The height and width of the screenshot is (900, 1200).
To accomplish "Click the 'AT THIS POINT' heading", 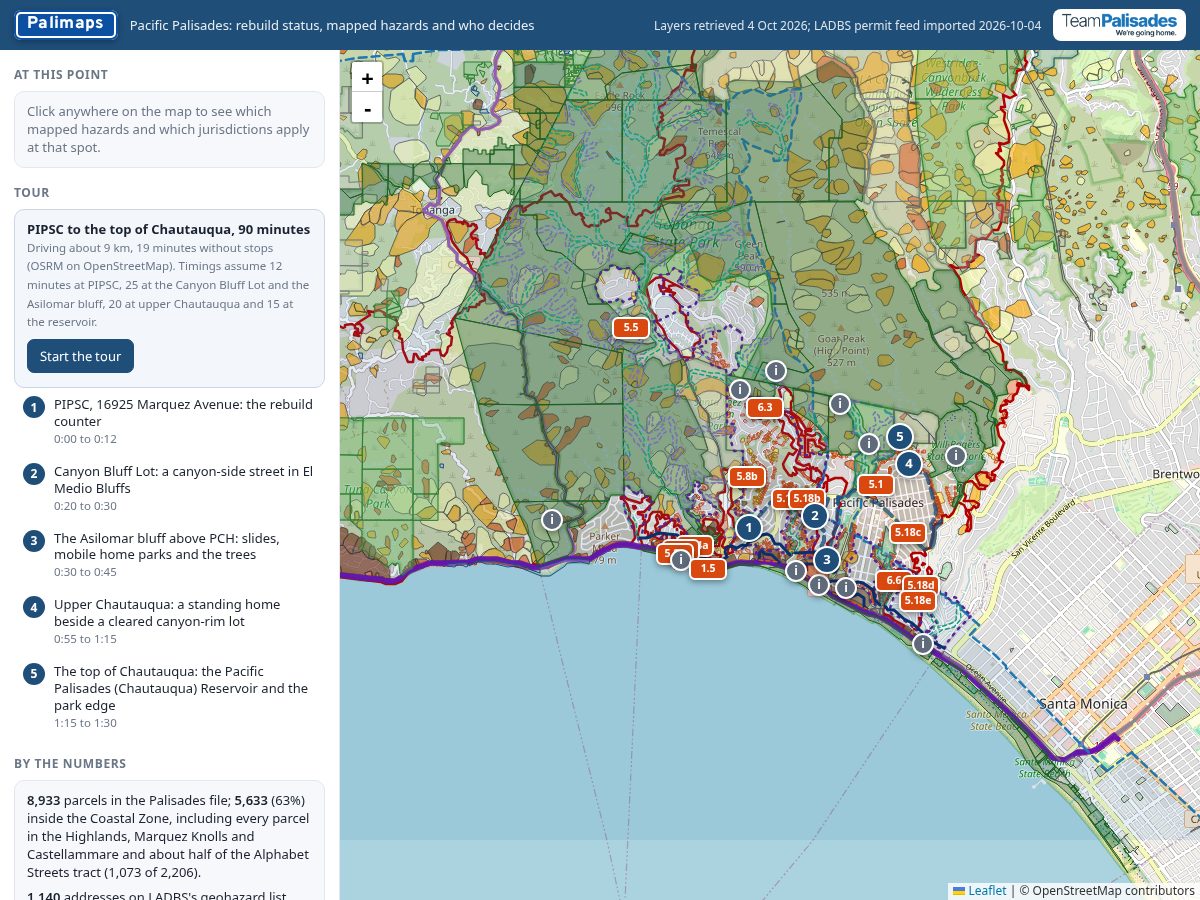I will pyautogui.click(x=61, y=75).
